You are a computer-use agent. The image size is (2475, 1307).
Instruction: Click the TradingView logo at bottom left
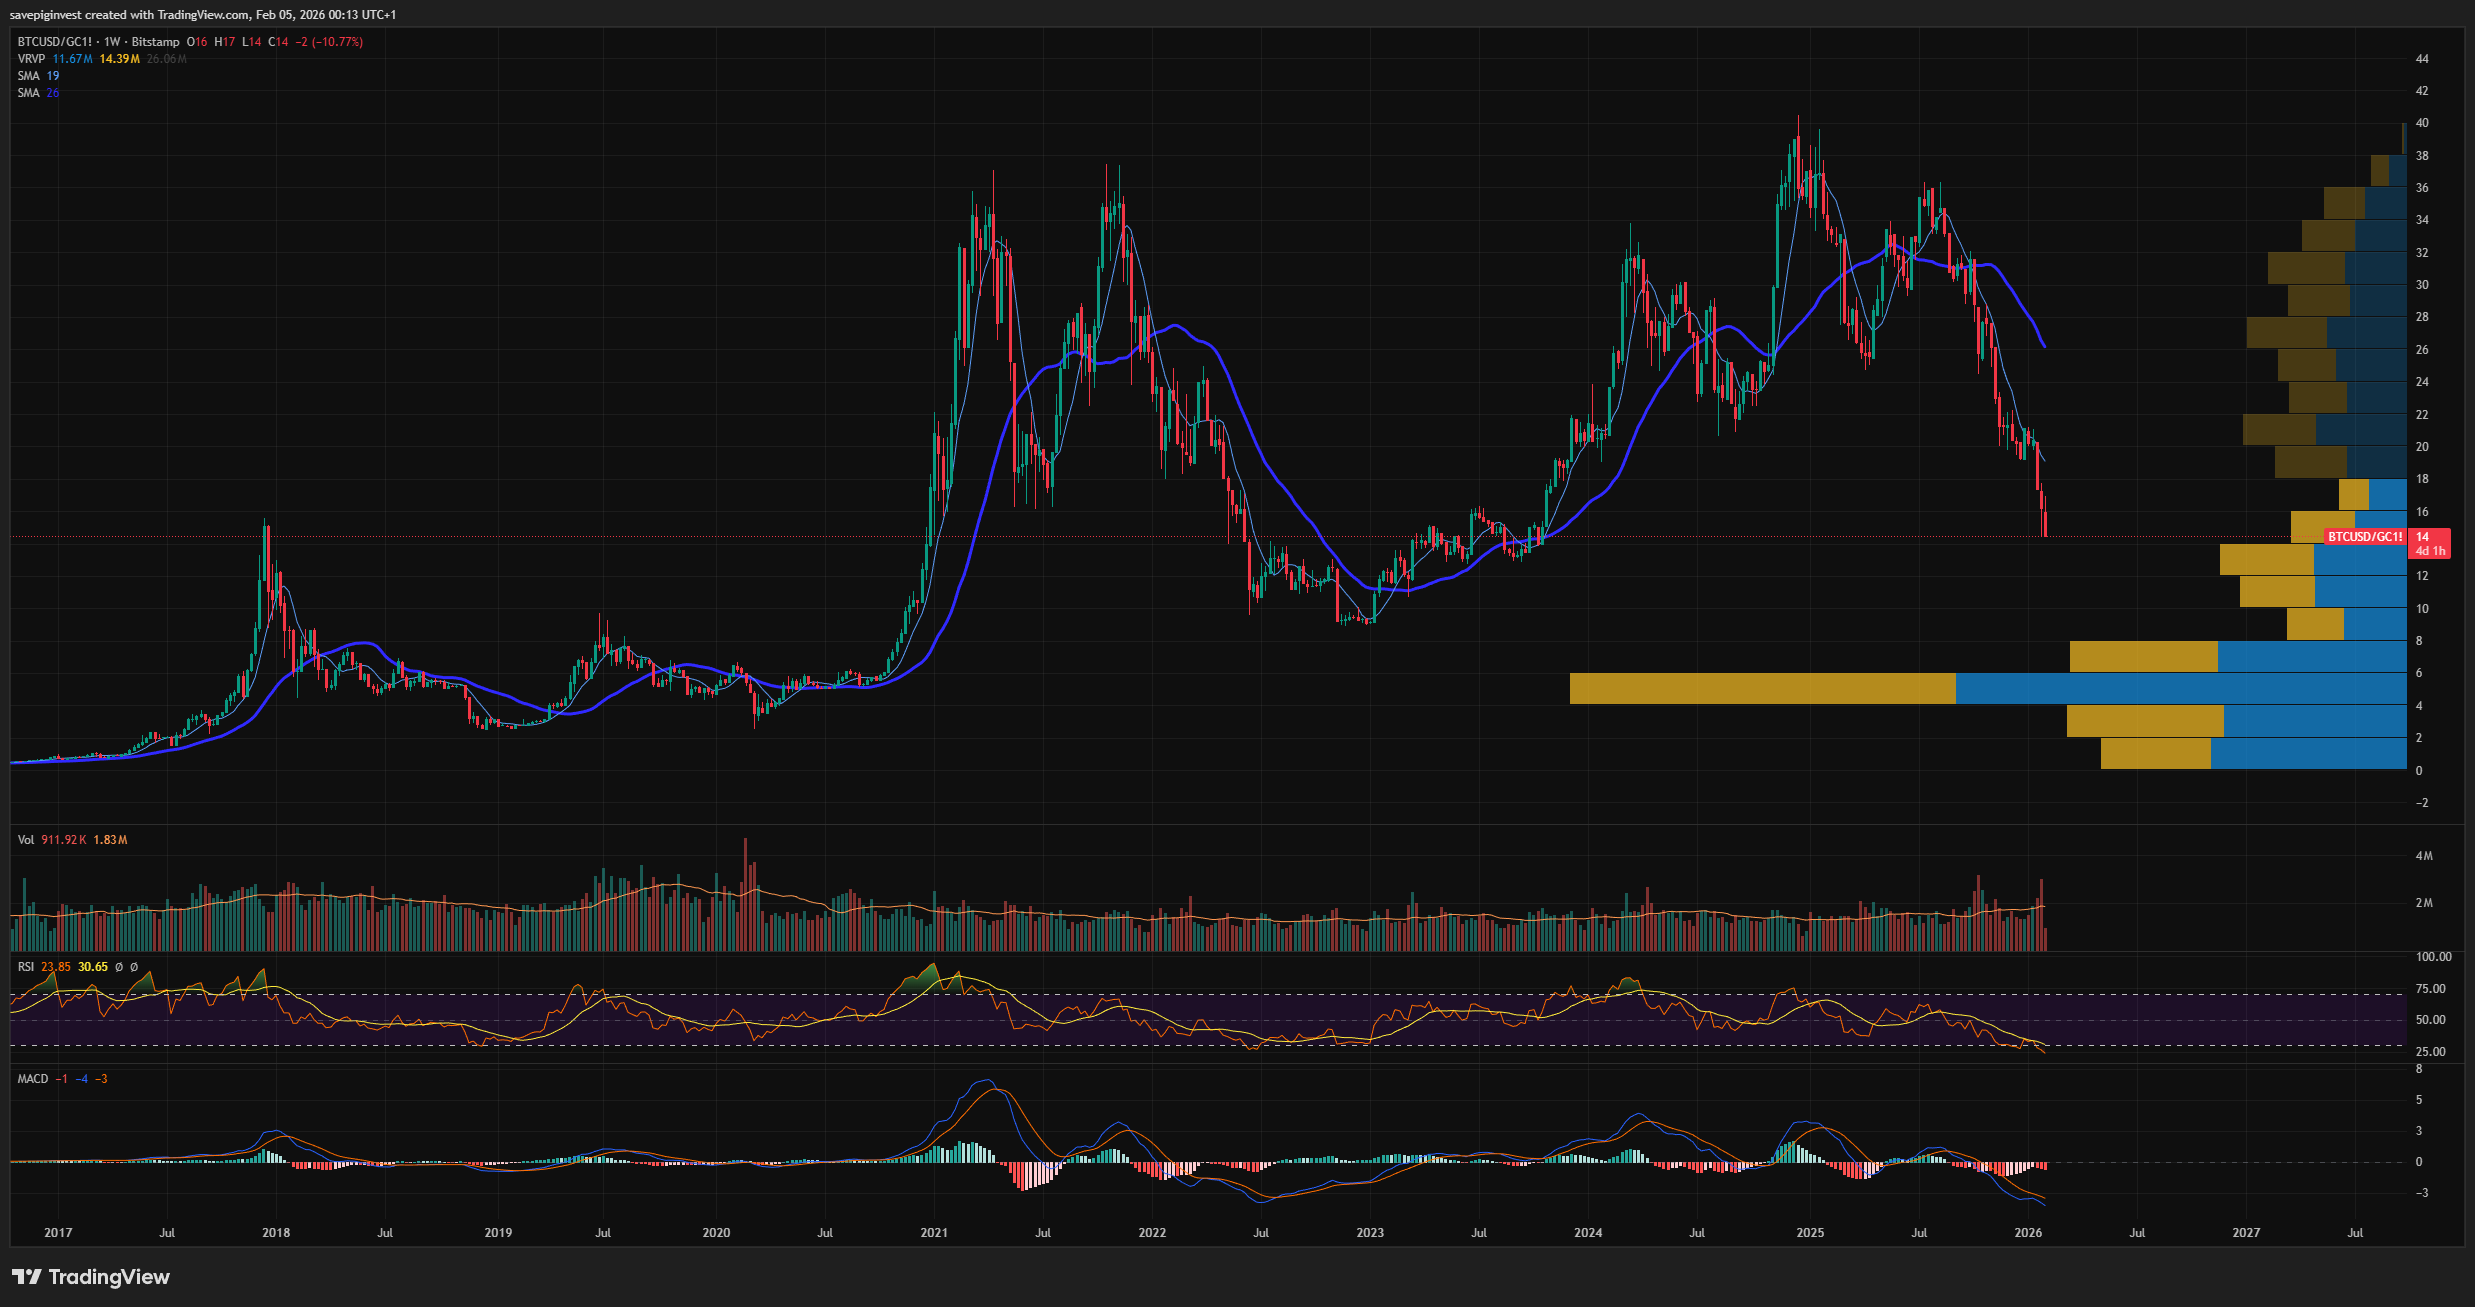tap(91, 1277)
